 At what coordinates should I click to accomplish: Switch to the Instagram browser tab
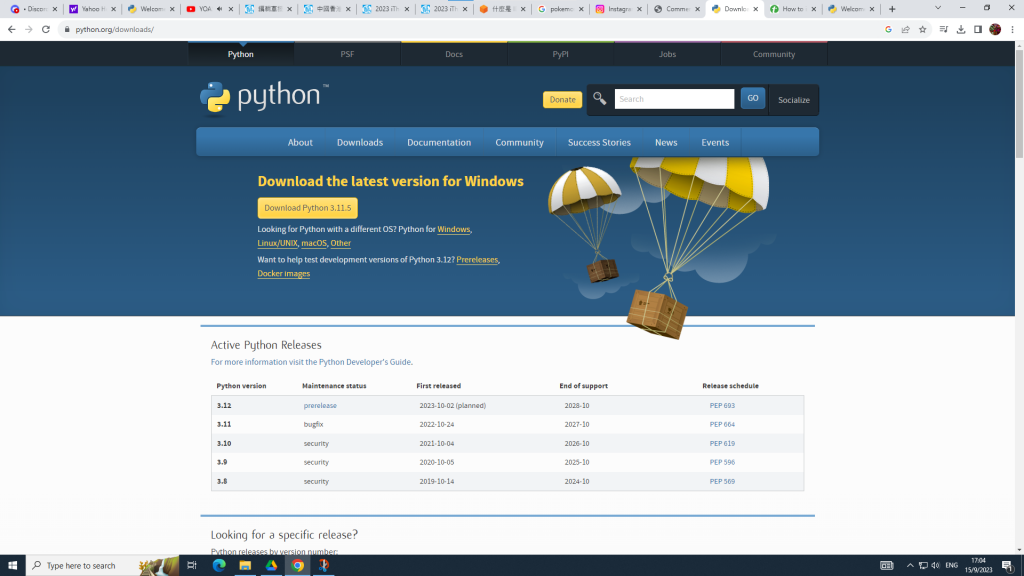coord(618,9)
